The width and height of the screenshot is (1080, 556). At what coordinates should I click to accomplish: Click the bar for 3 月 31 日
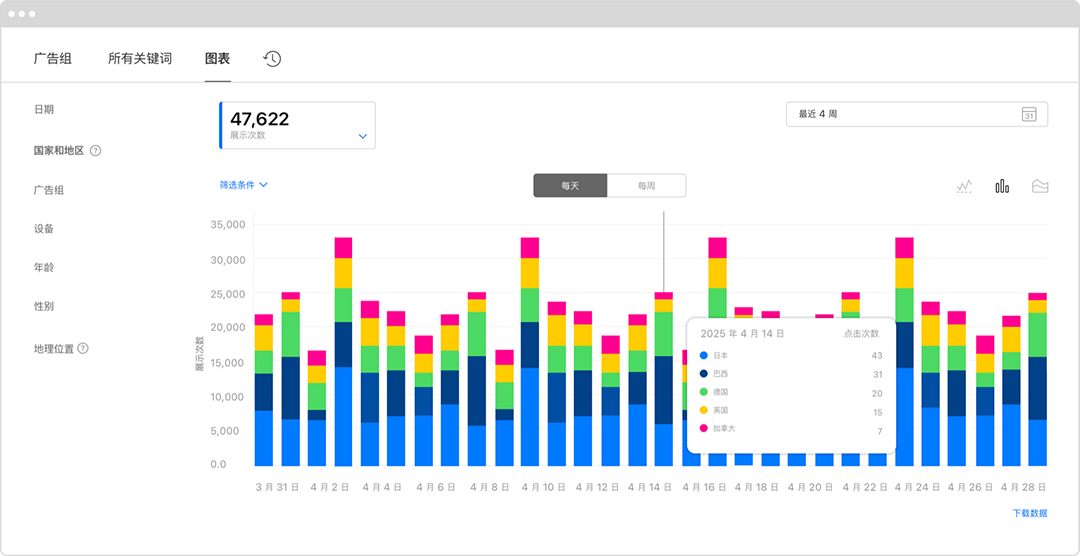coord(291,379)
